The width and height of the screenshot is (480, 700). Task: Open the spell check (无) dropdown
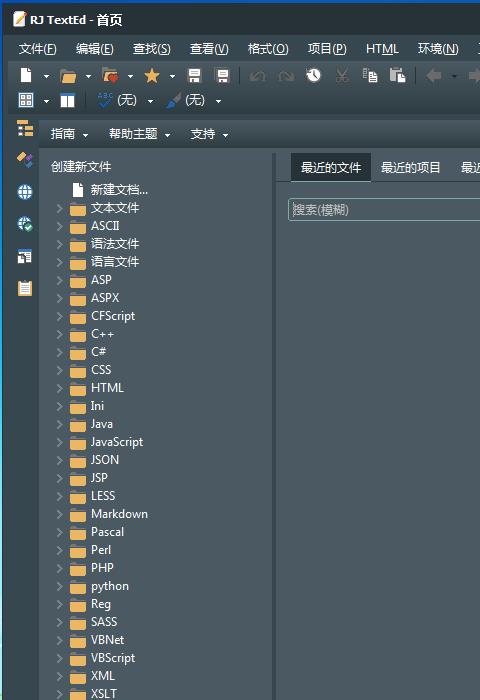coord(150,101)
